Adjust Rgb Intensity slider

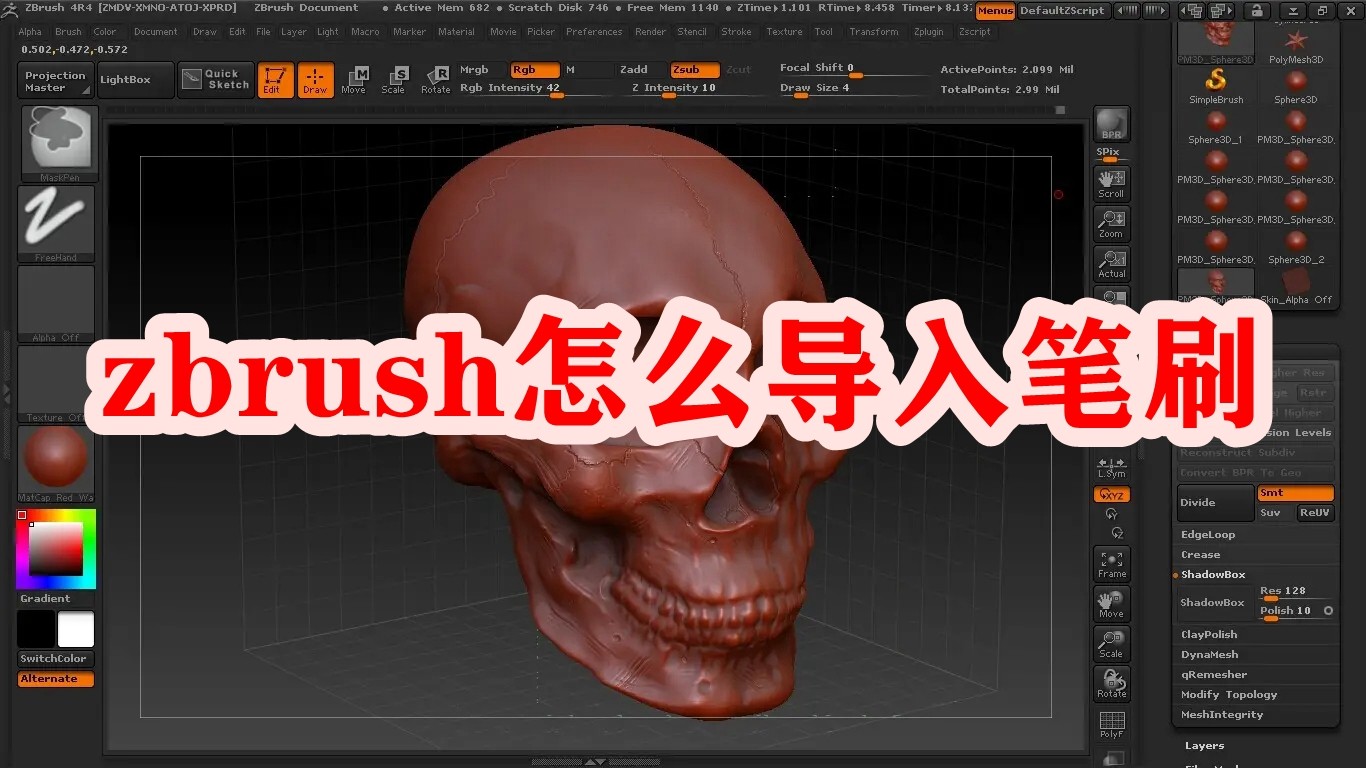(534, 89)
